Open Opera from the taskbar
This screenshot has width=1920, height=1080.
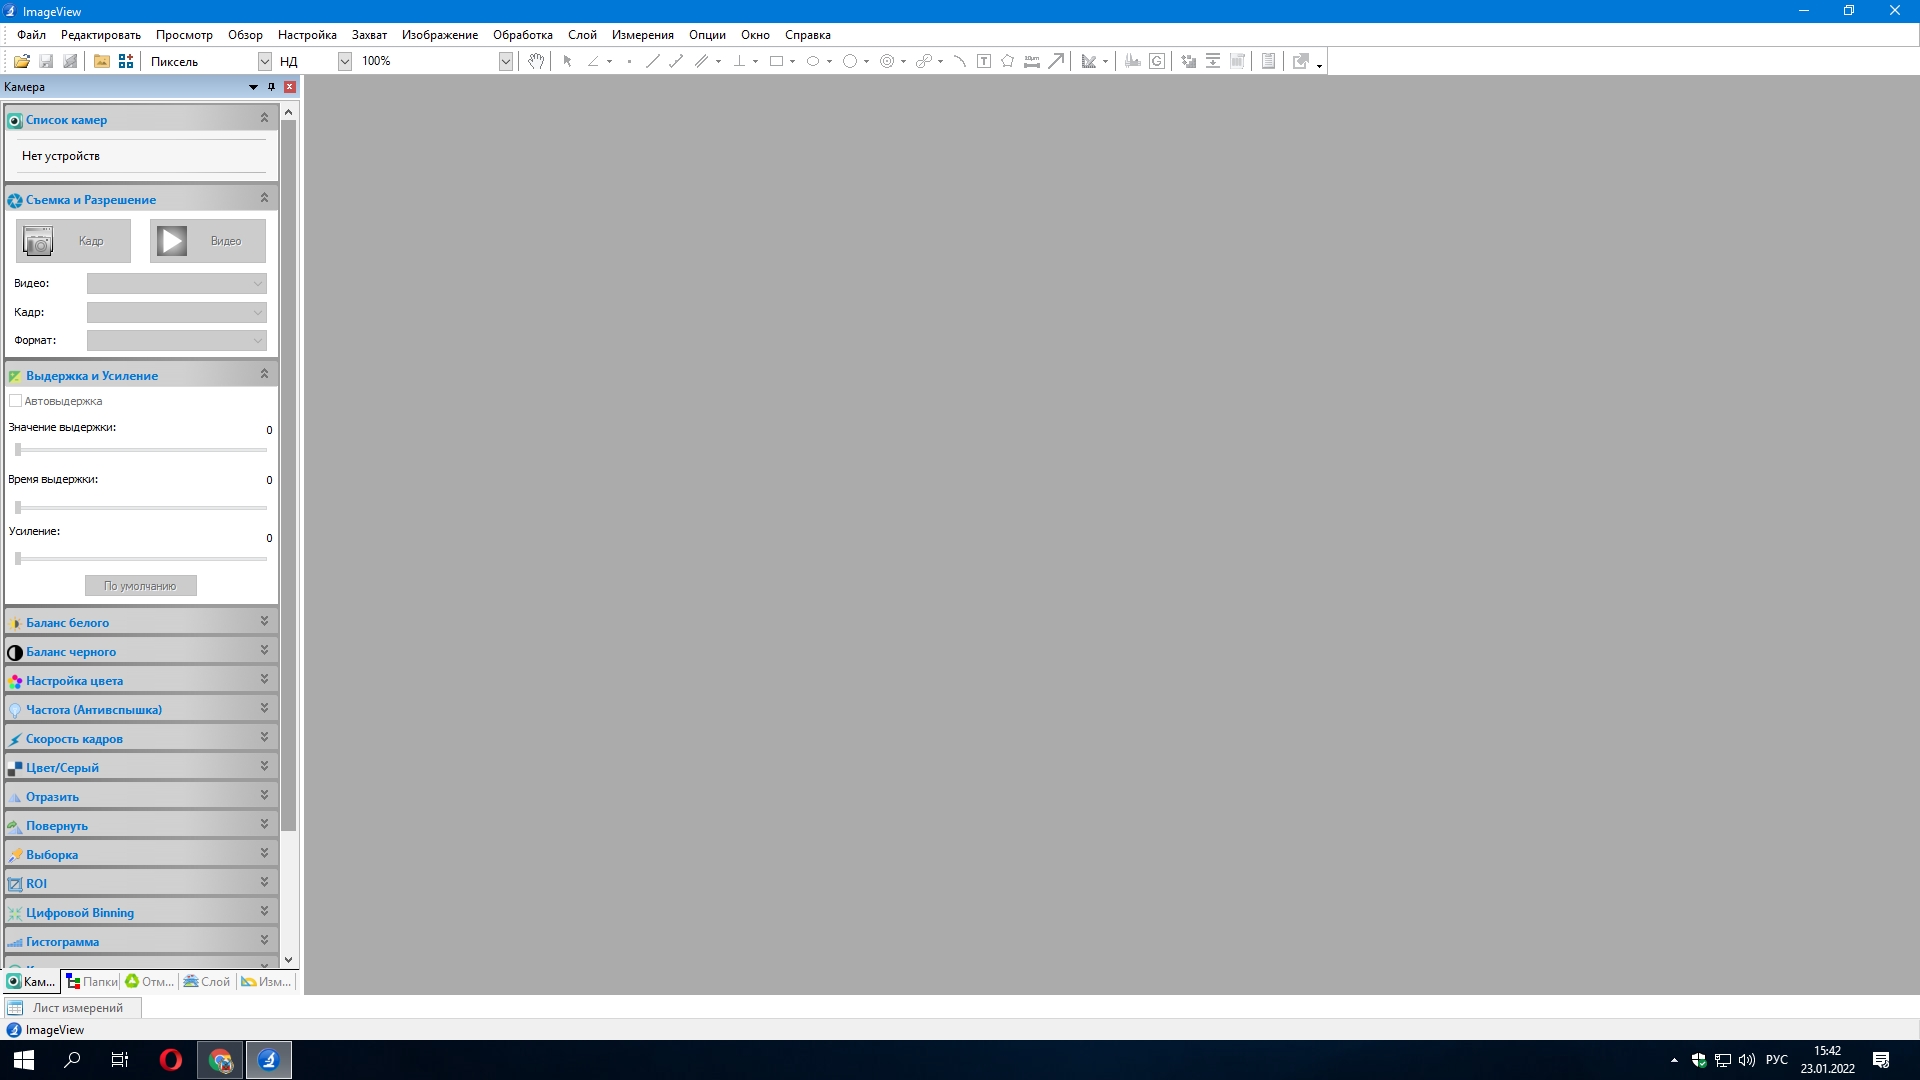coord(171,1060)
